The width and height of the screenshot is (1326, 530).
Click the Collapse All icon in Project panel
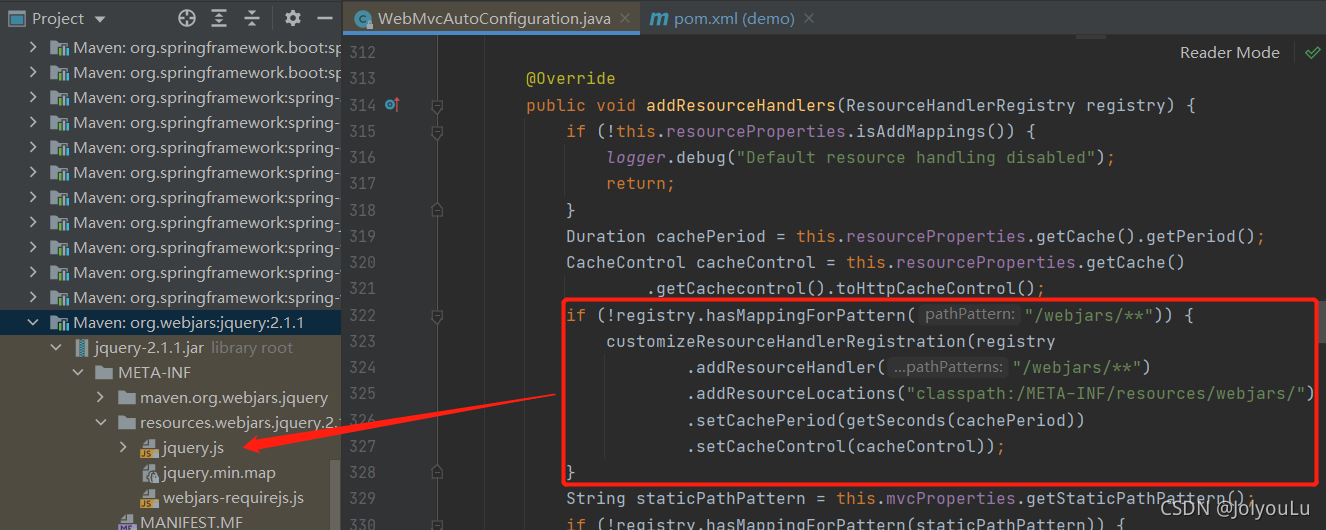pos(252,18)
